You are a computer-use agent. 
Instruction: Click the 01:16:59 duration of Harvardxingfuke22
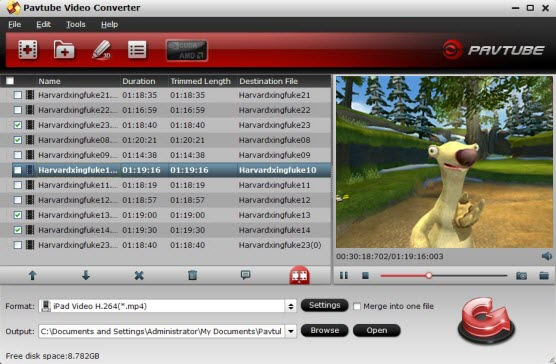click(x=139, y=110)
